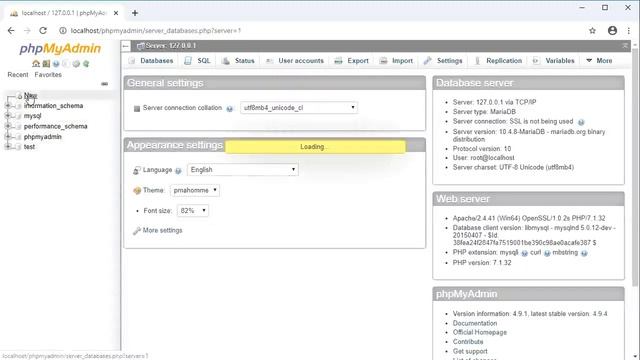This screenshot has width=640, height=360.
Task: Open the Import tab
Action: point(396,60)
